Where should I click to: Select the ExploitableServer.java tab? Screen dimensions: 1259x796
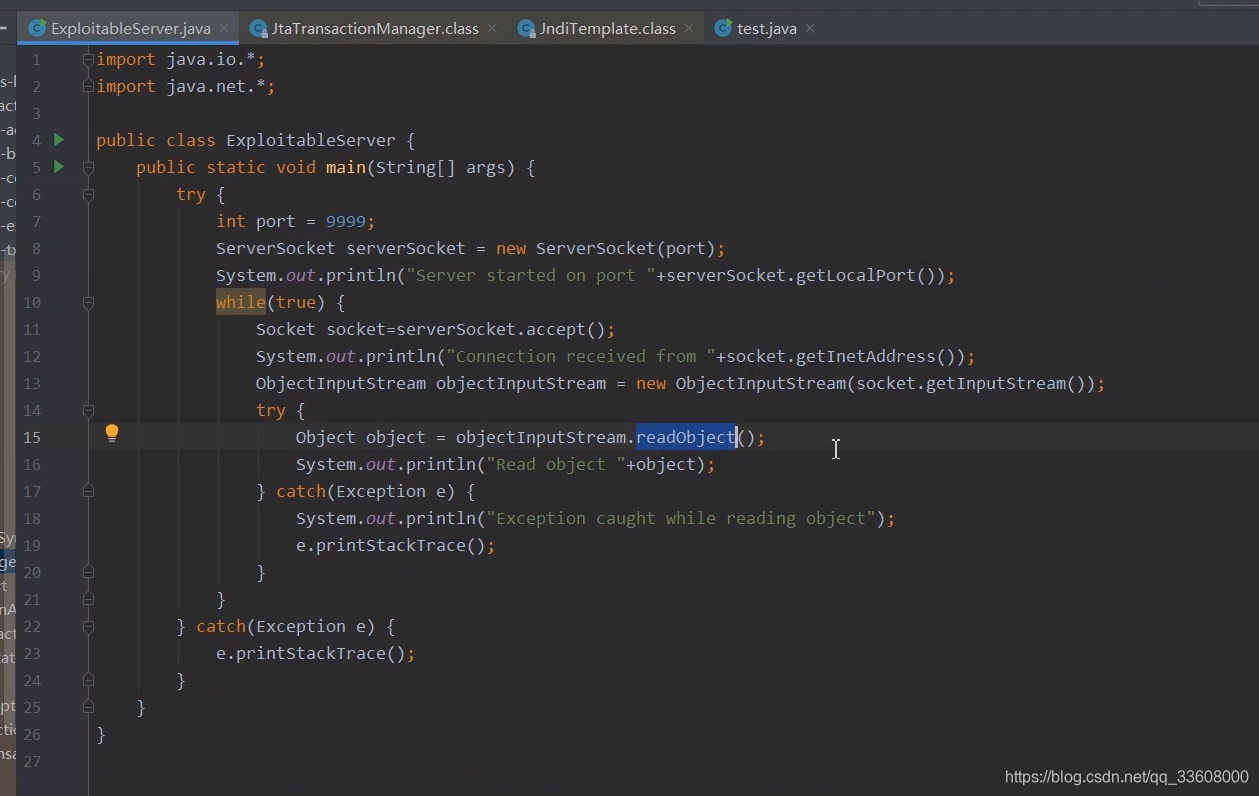(x=130, y=28)
